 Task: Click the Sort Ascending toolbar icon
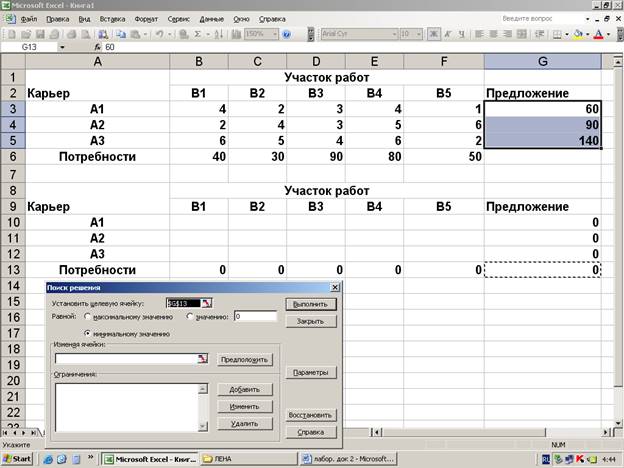click(218, 35)
